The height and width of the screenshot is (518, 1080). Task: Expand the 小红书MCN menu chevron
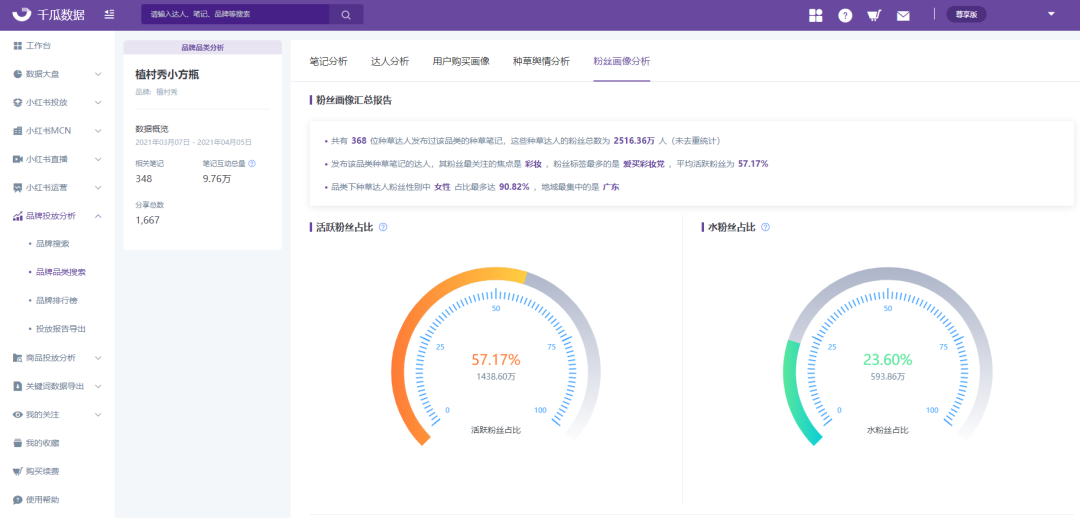click(x=98, y=131)
